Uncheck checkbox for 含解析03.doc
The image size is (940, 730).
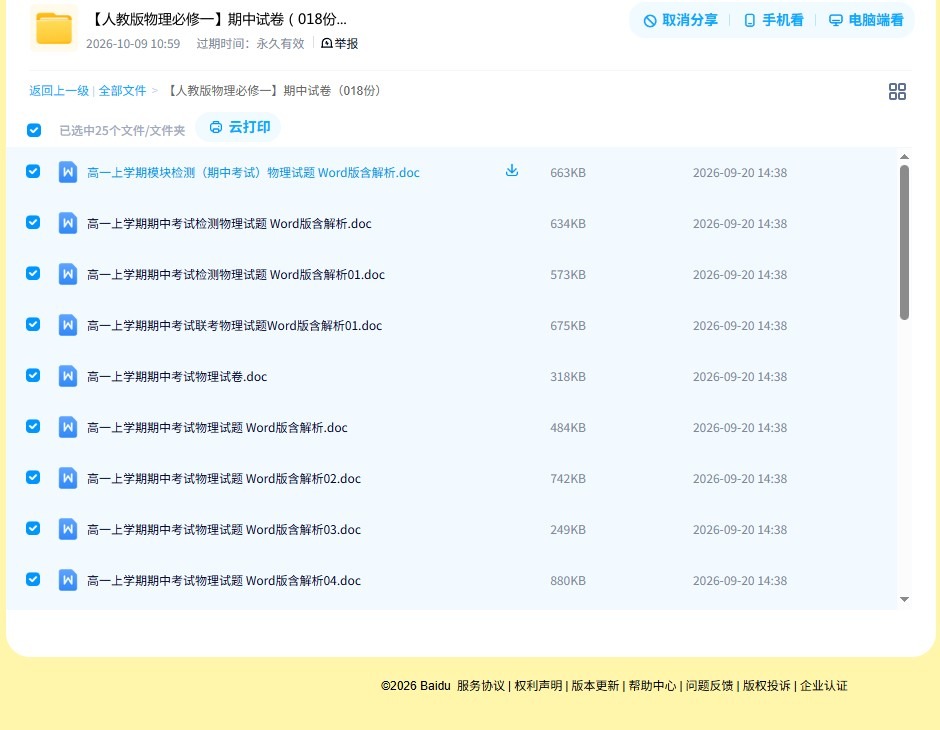(33, 528)
